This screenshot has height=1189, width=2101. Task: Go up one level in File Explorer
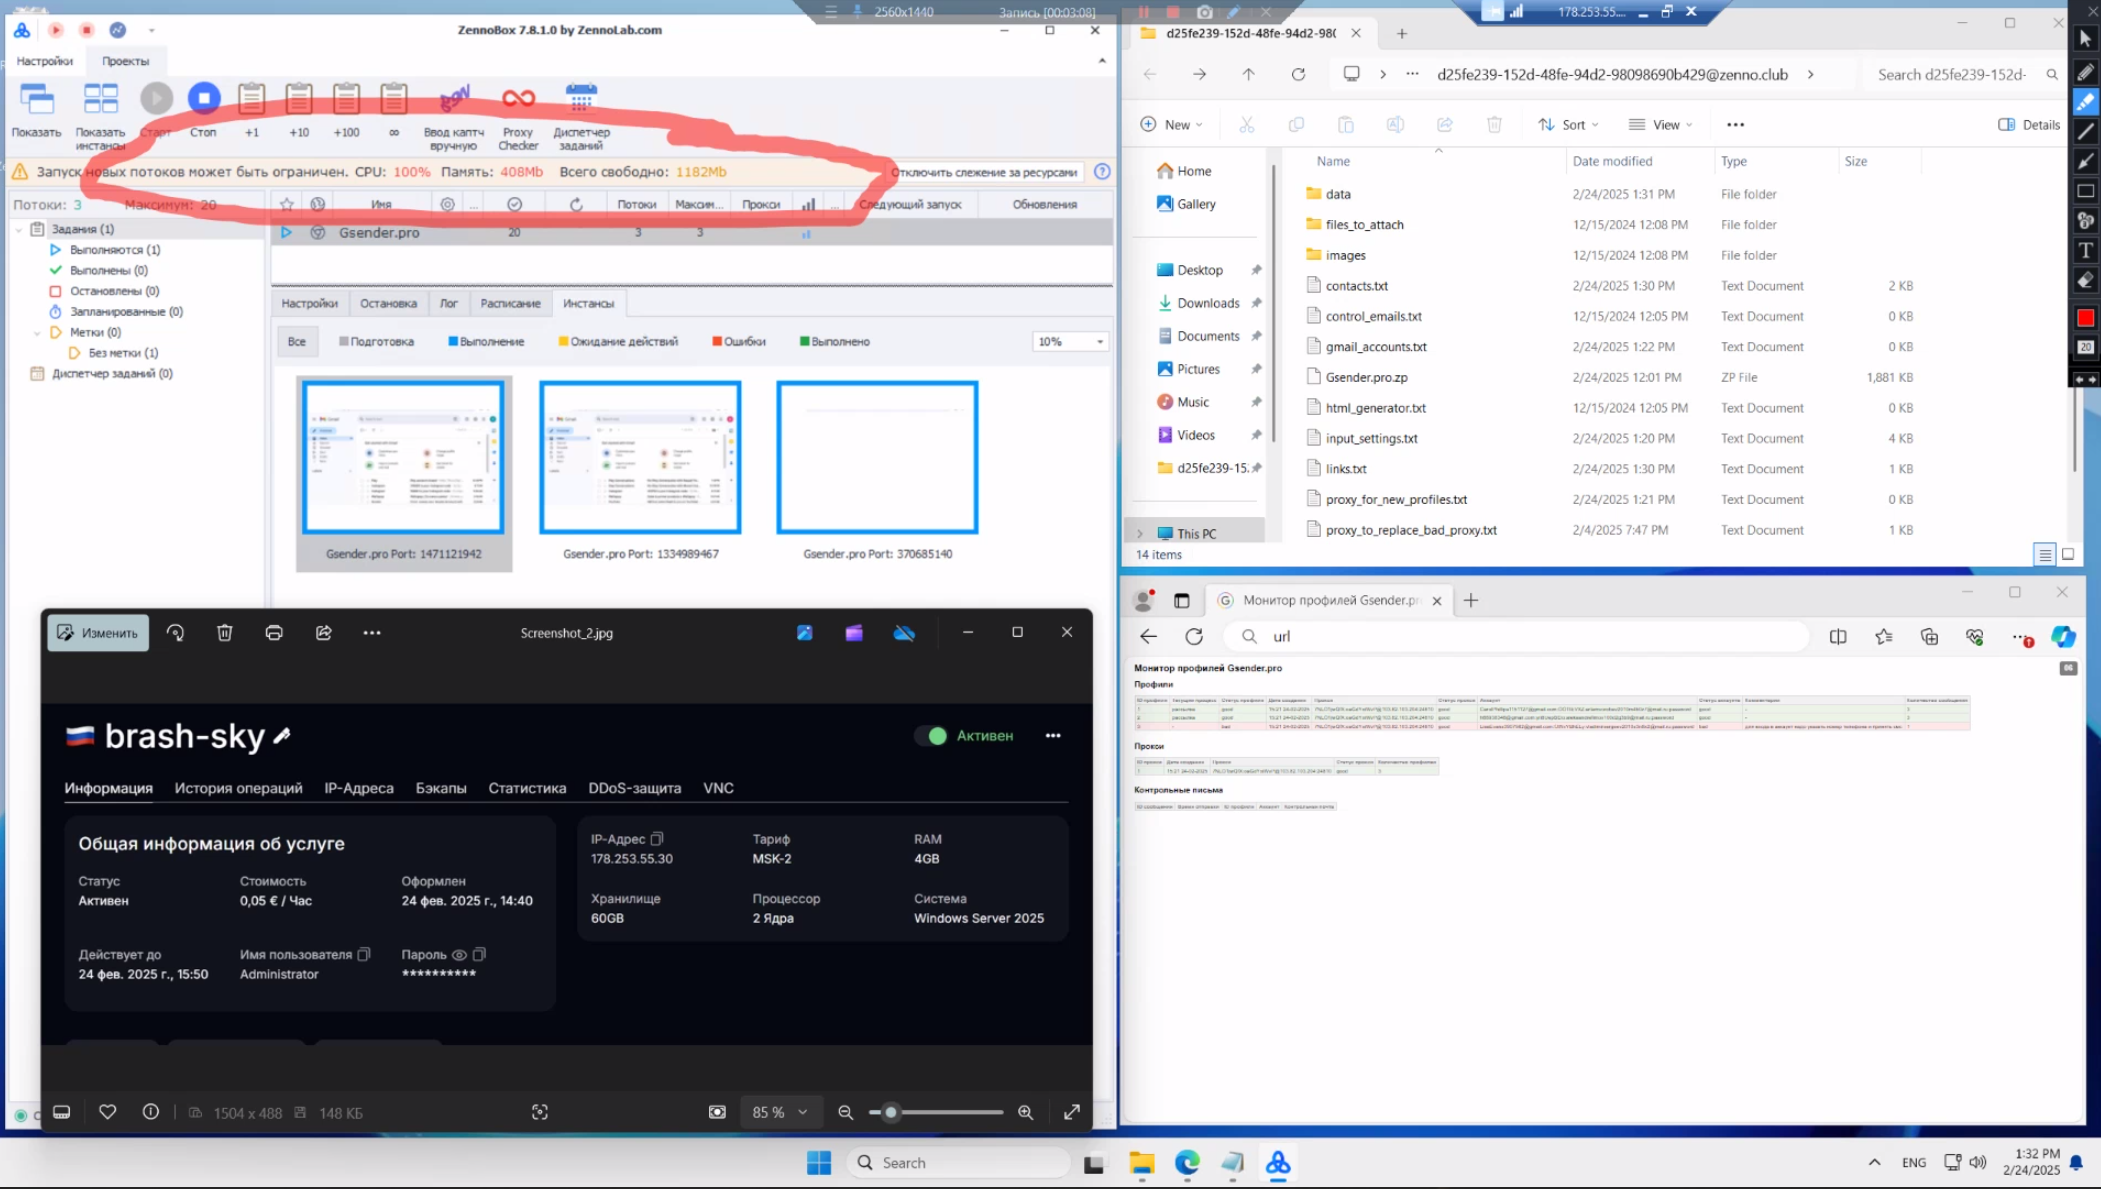point(1249,74)
